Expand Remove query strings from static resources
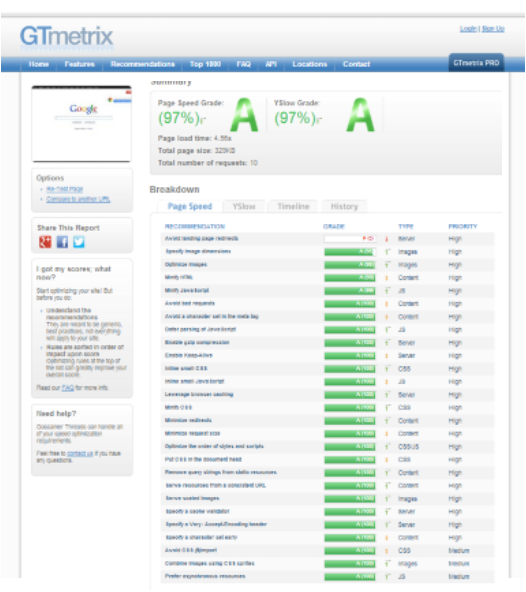This screenshot has width=526, height=592. pyautogui.click(x=221, y=473)
